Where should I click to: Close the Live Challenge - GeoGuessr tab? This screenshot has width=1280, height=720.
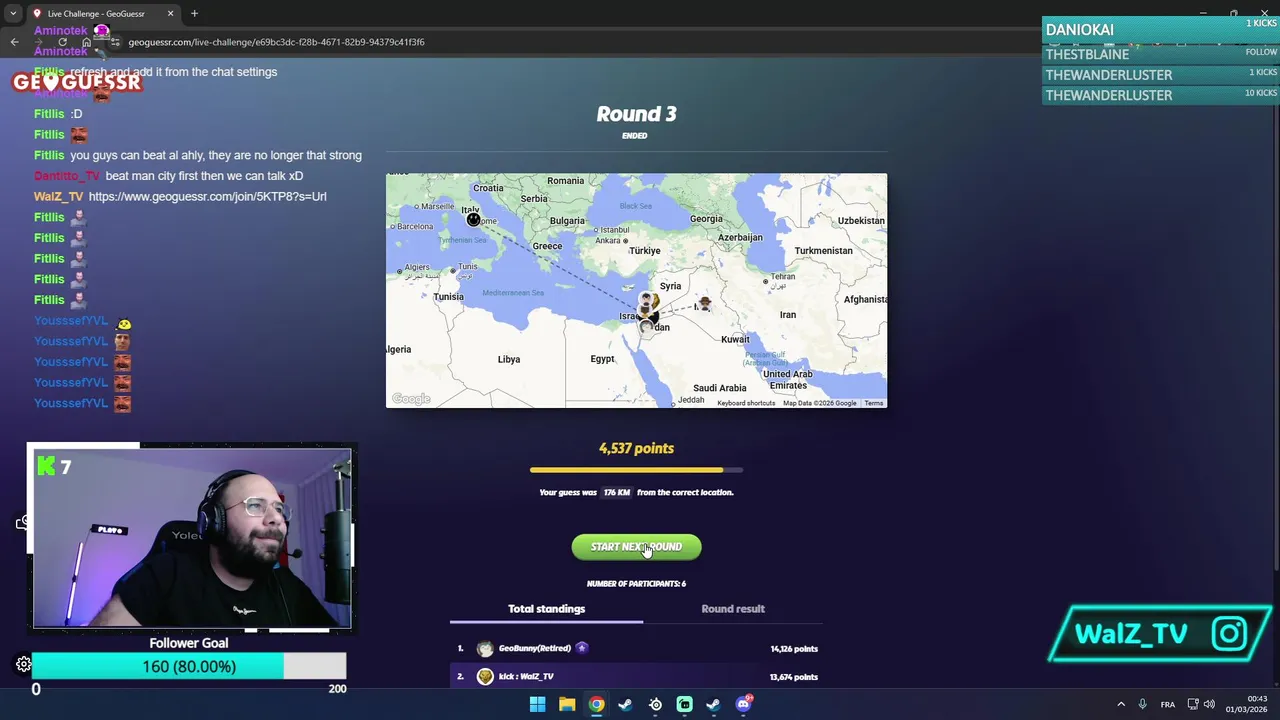pyautogui.click(x=170, y=14)
